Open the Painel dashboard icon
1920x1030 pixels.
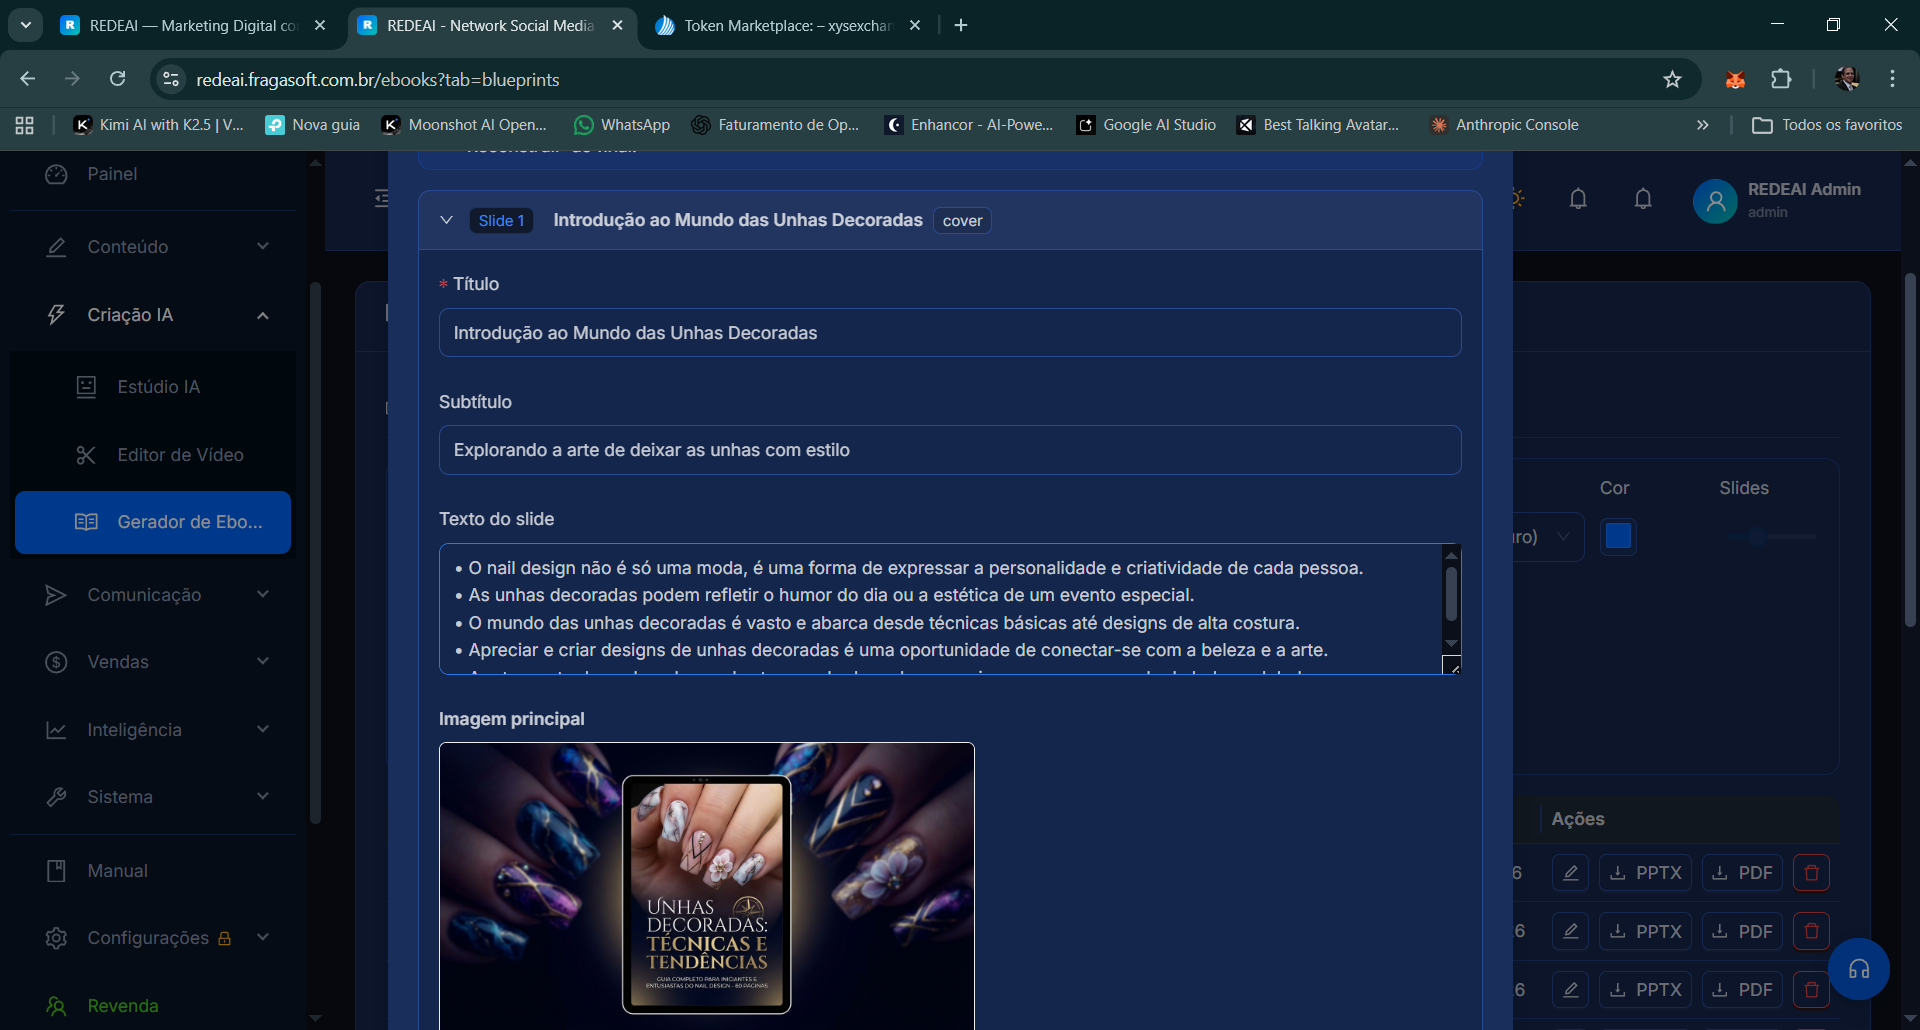tap(56, 174)
